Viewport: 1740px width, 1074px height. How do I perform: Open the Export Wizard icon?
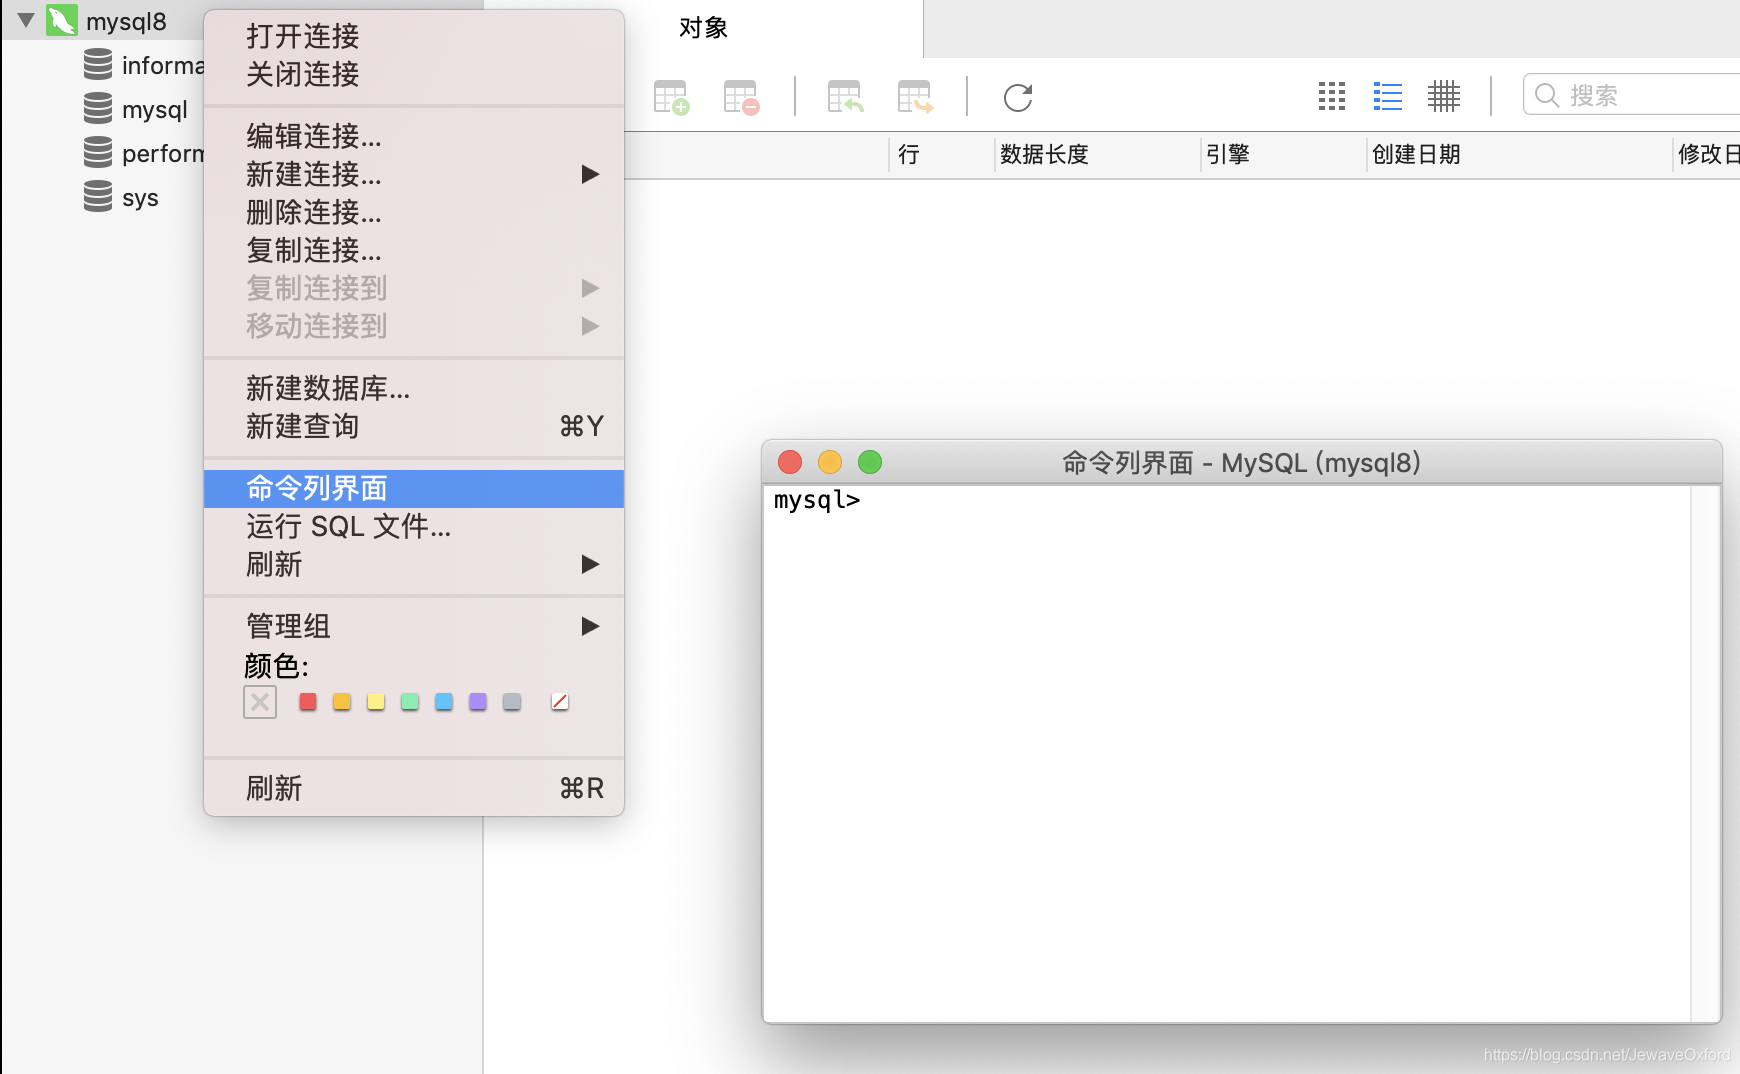click(x=917, y=97)
